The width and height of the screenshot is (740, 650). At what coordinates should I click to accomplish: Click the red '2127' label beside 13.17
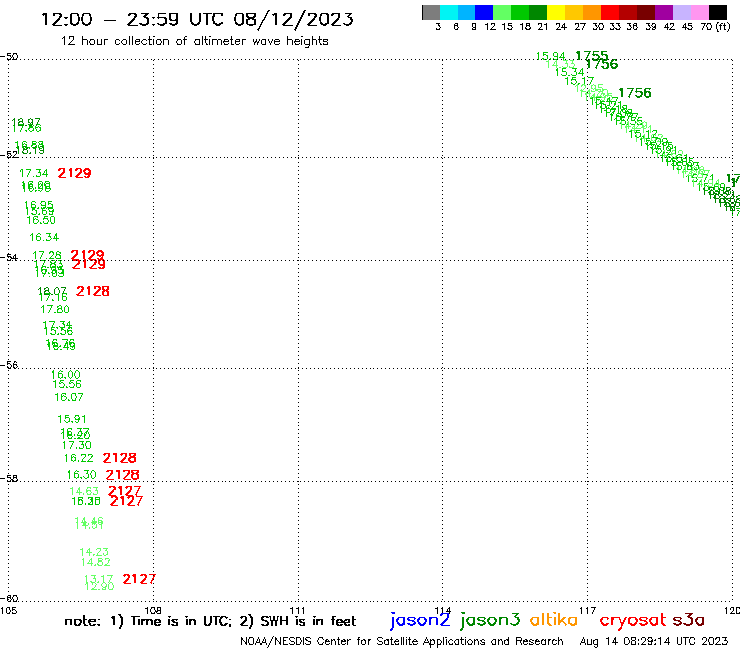(139, 579)
